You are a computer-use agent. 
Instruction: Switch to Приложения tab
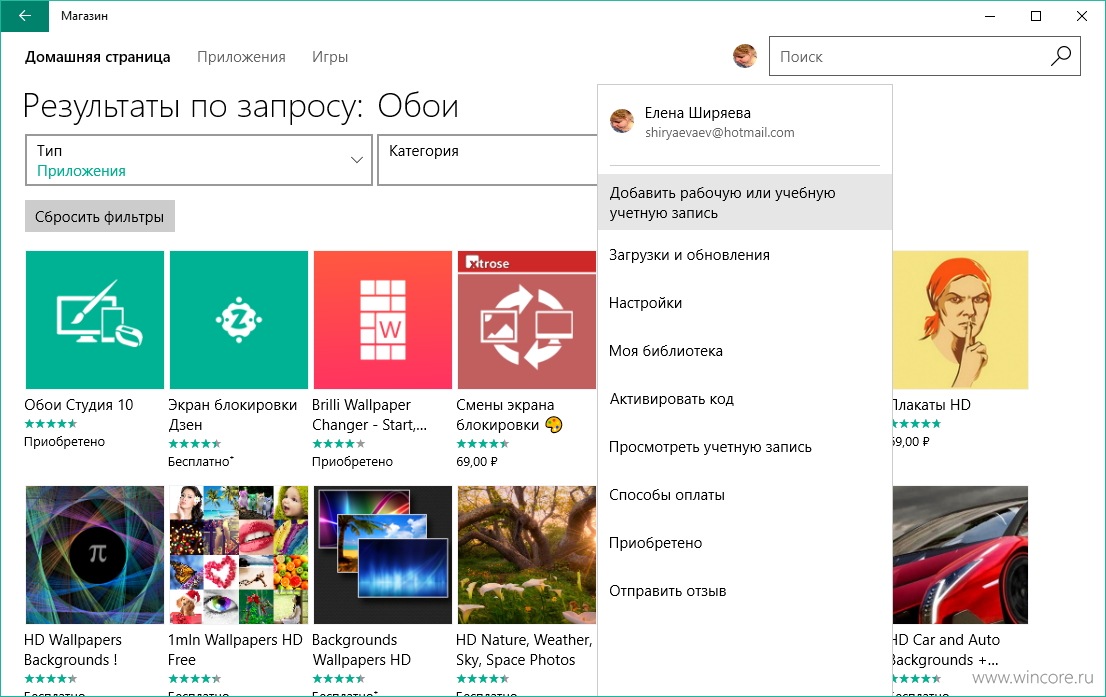coord(241,56)
